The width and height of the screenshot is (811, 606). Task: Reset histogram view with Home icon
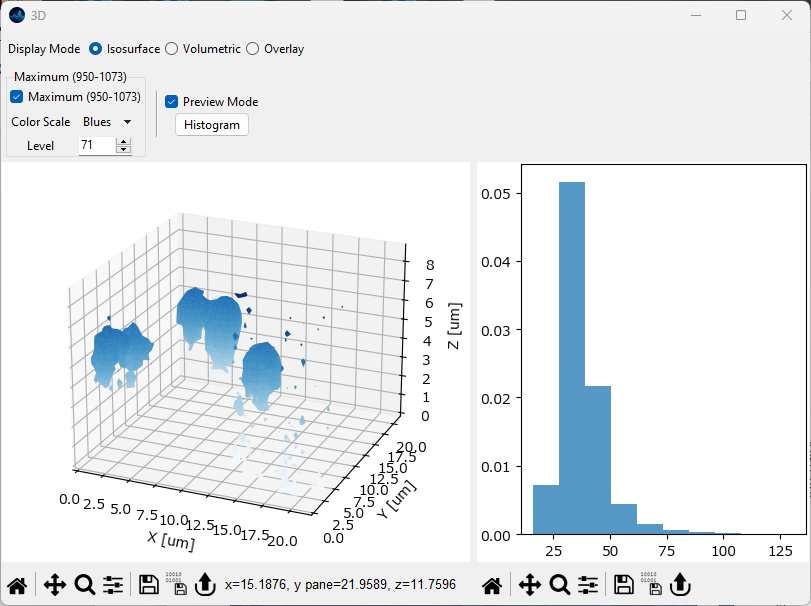(x=493, y=585)
